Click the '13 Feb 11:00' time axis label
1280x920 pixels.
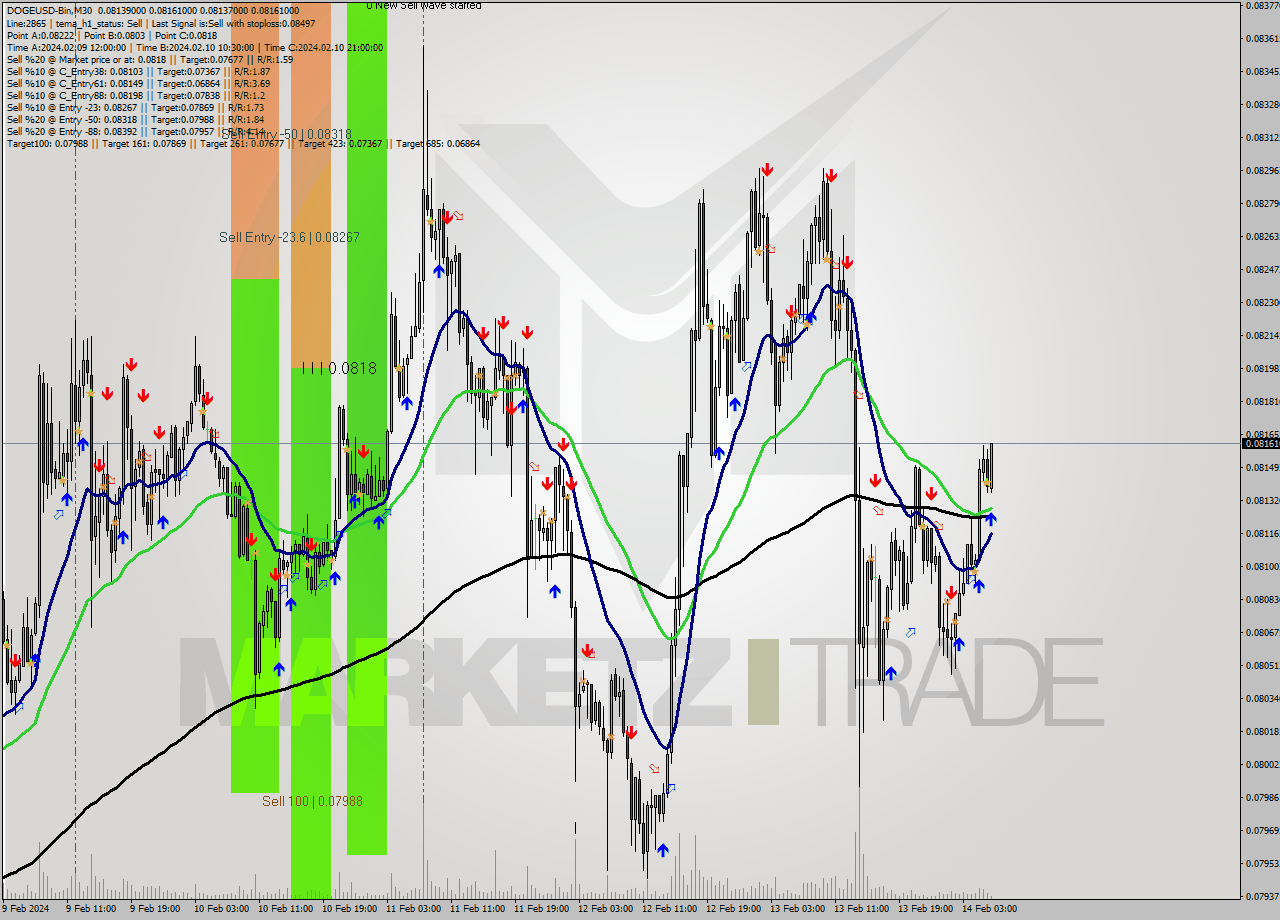[x=861, y=908]
